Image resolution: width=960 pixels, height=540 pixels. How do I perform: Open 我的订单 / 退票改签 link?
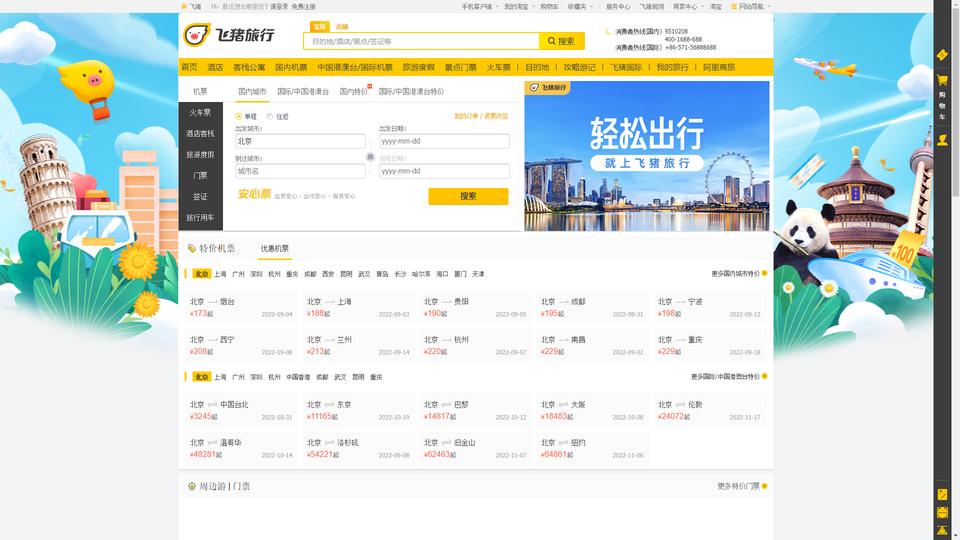pyautogui.click(x=481, y=116)
